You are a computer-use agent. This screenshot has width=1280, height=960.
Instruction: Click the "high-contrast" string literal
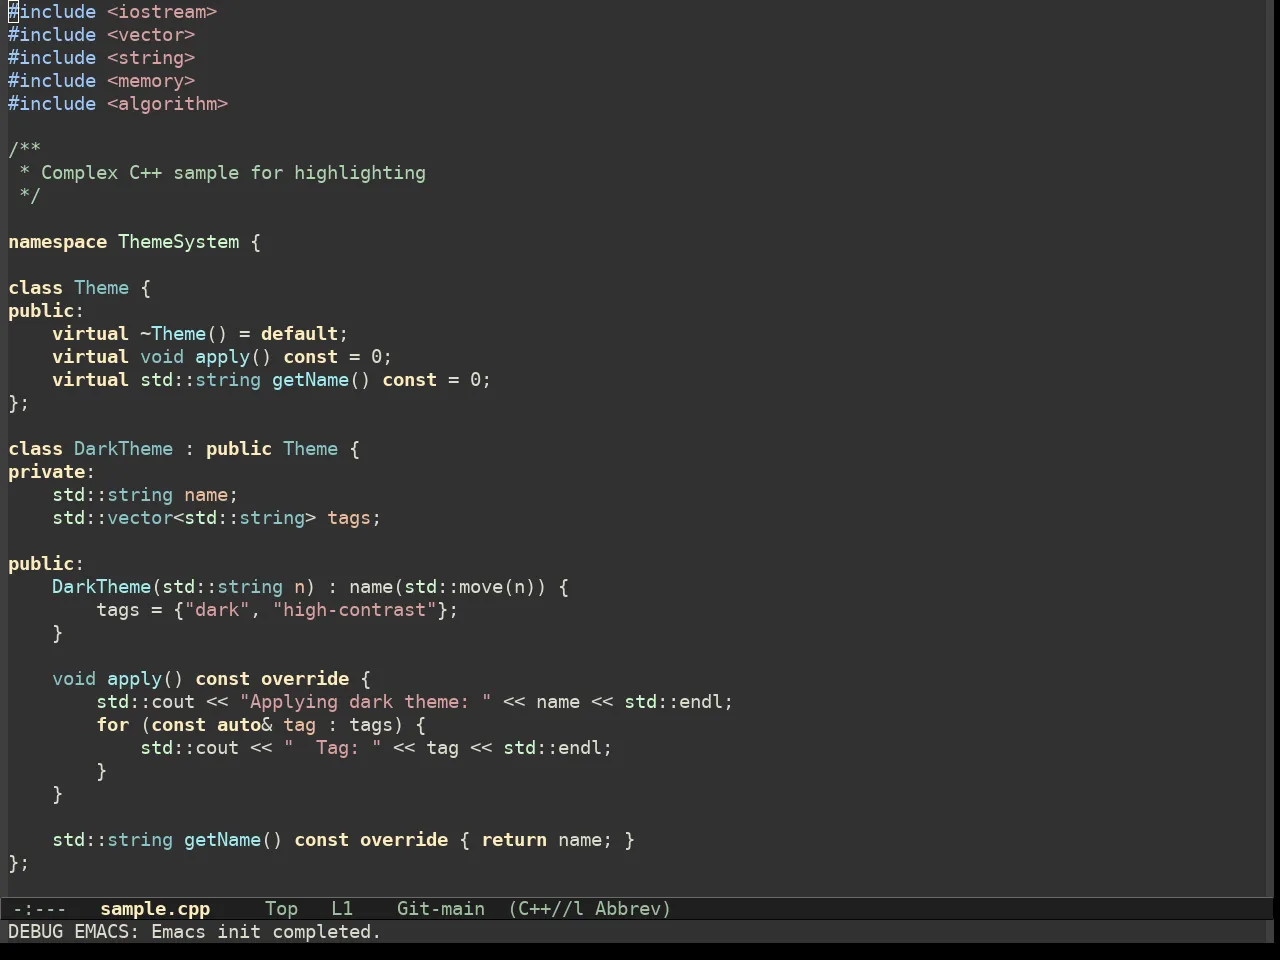(x=355, y=610)
